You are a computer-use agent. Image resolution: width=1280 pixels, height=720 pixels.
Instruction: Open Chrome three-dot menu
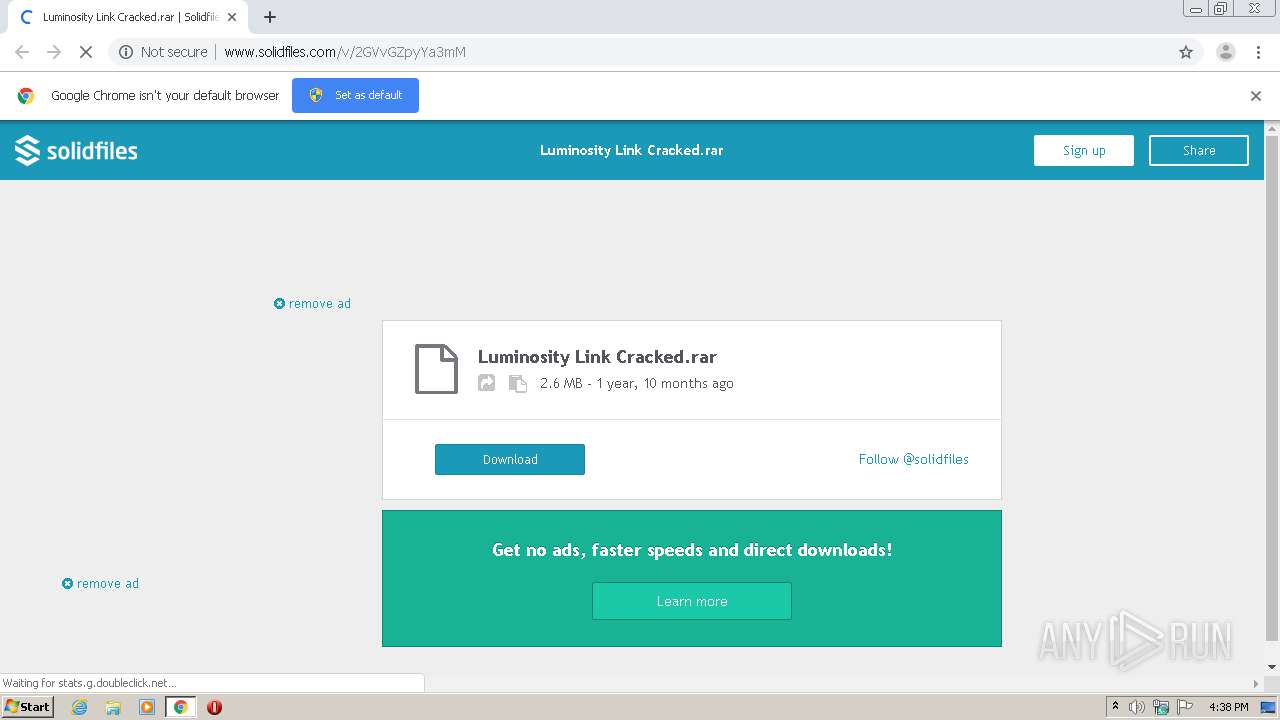pos(1258,52)
